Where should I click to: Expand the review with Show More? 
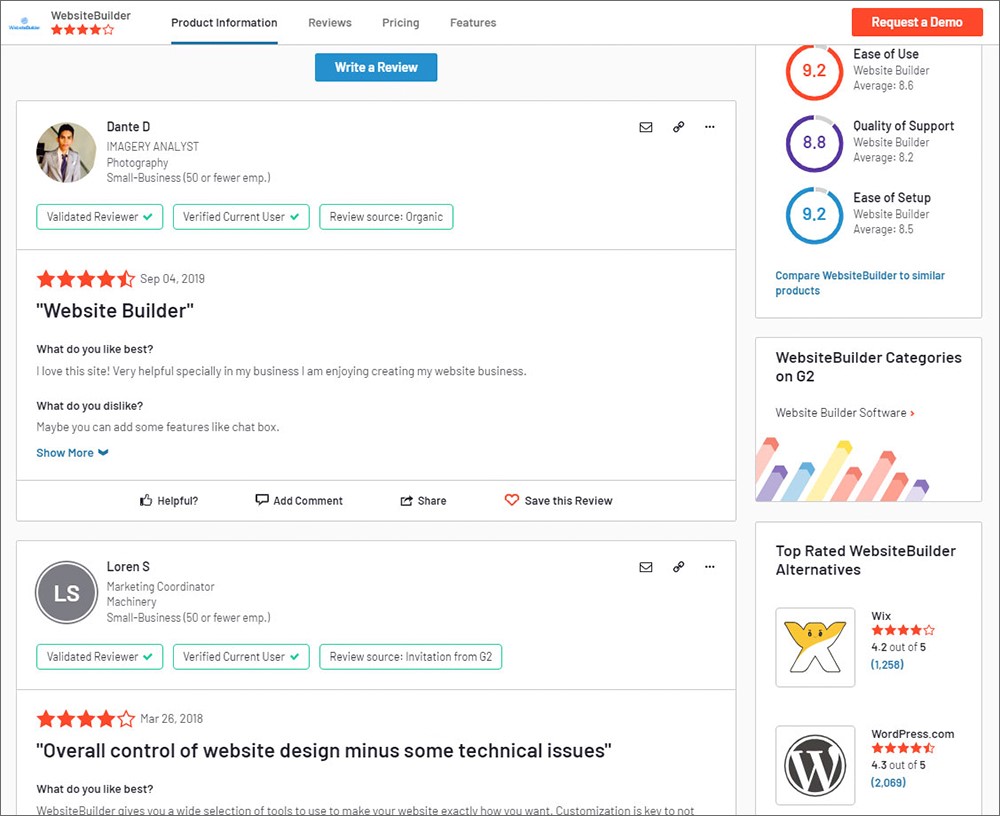[72, 453]
